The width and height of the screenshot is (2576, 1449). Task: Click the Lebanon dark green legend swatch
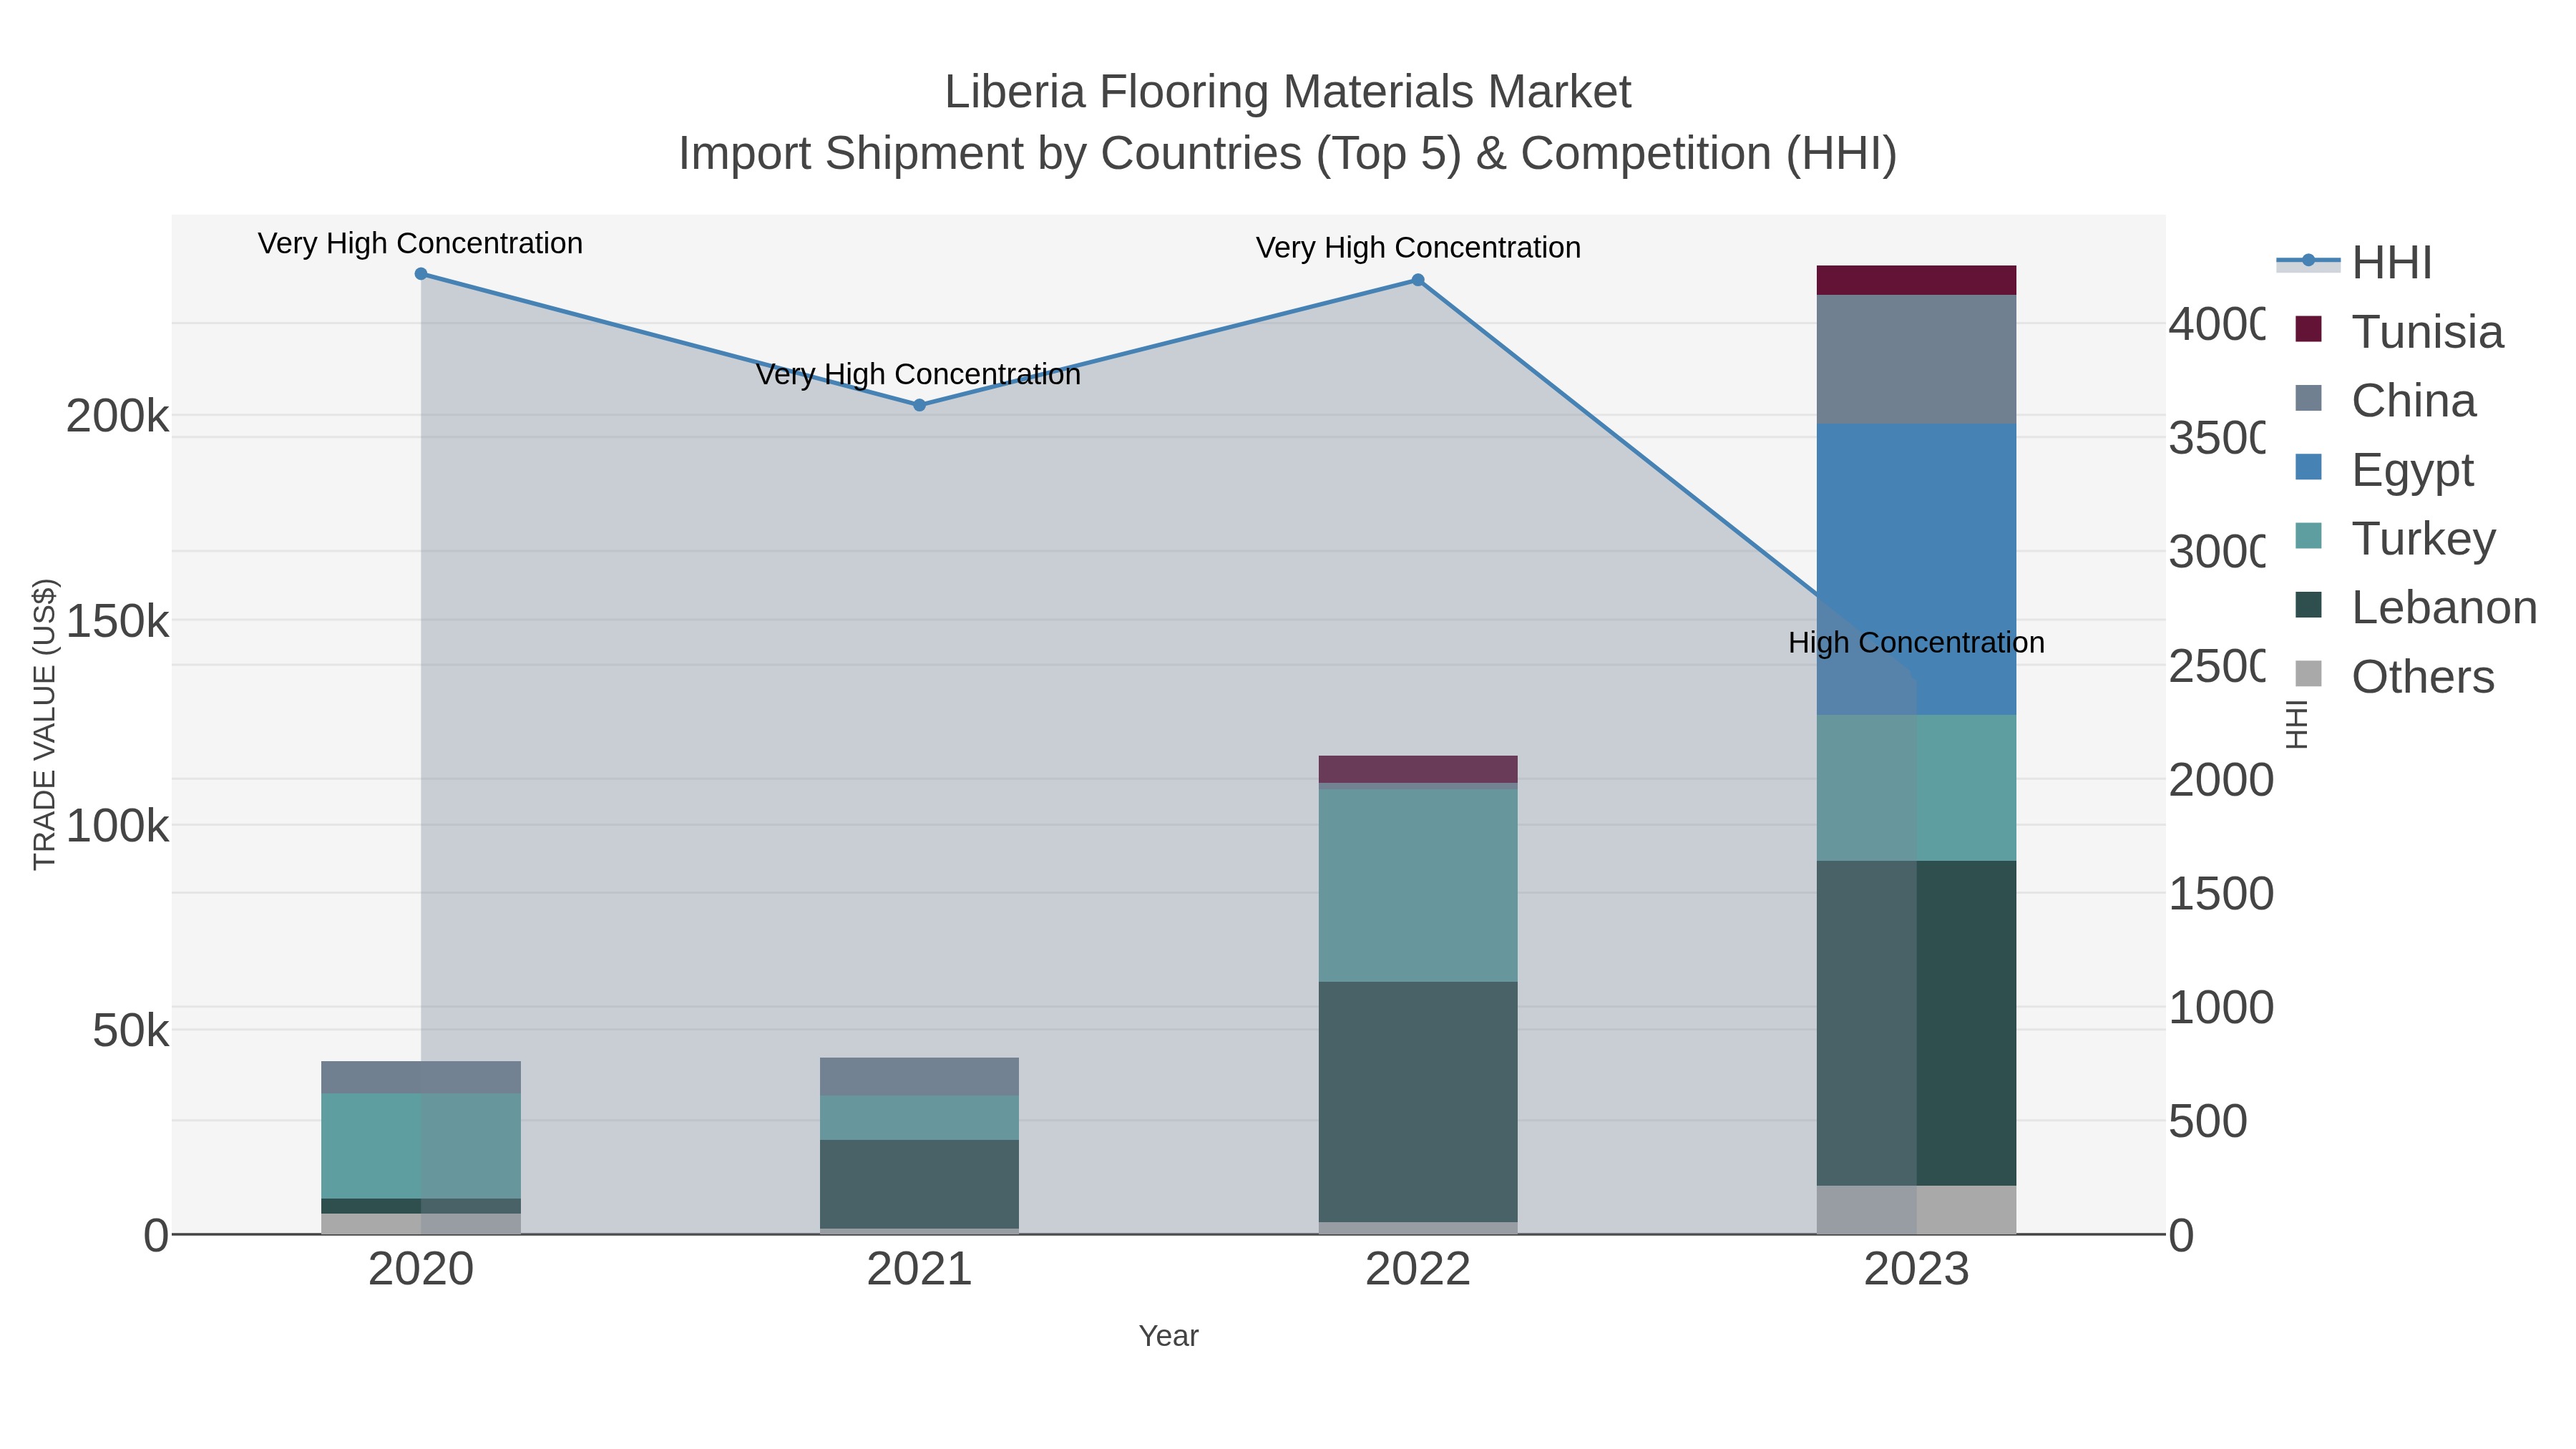2308,605
